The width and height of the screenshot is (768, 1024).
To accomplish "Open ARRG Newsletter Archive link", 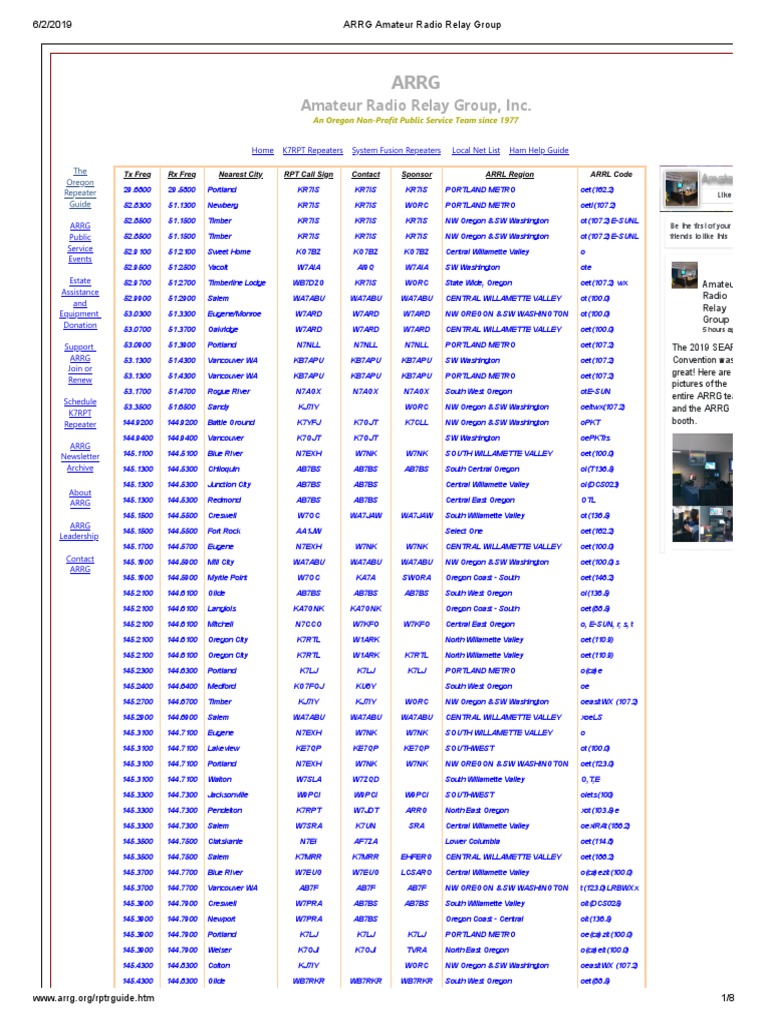I will tap(80, 457).
